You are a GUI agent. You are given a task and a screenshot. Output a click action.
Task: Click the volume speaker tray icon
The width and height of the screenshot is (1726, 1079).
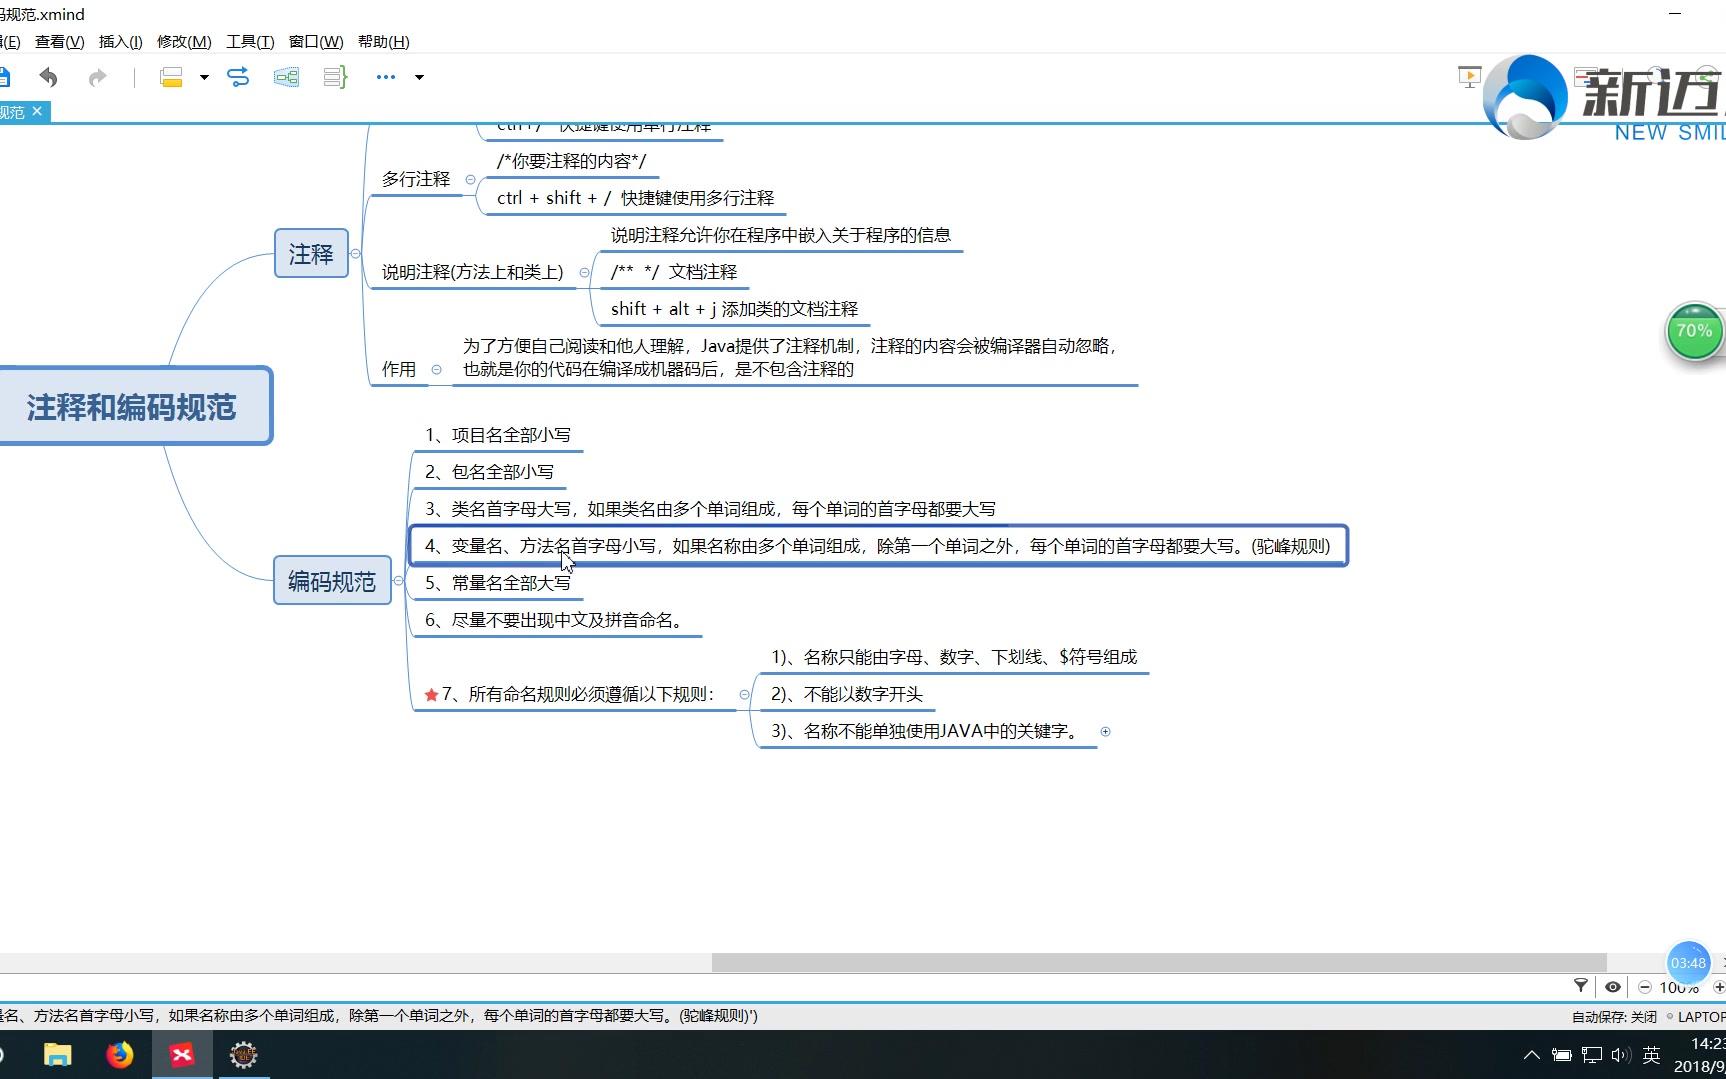coord(1621,1055)
